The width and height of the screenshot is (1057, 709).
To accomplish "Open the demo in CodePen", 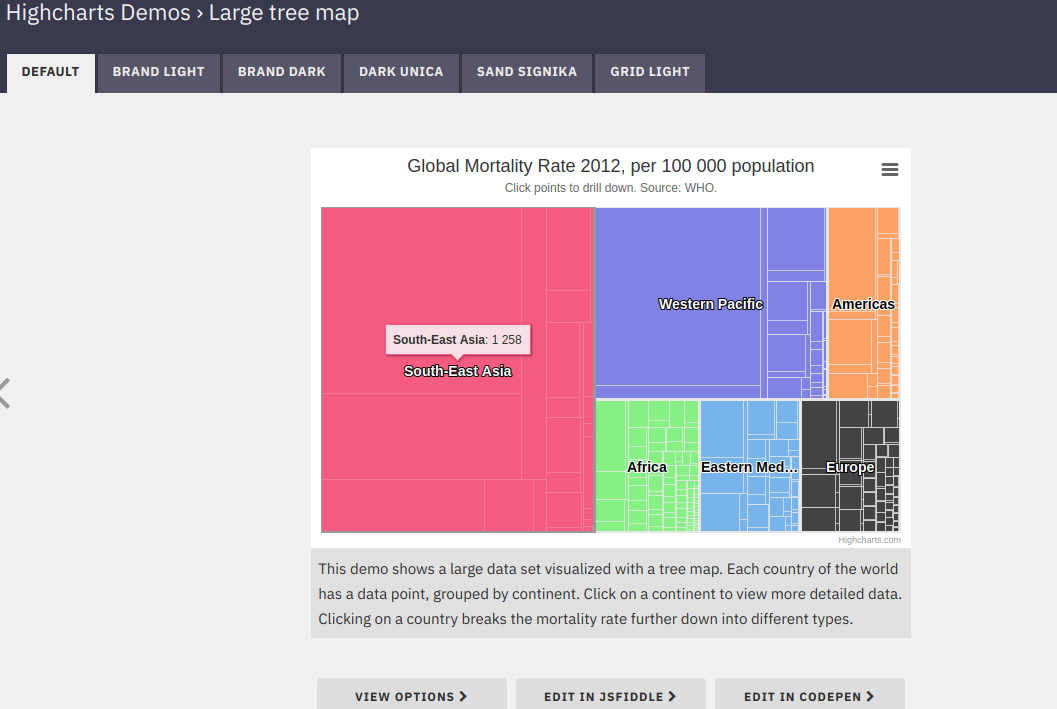I will coord(809,694).
